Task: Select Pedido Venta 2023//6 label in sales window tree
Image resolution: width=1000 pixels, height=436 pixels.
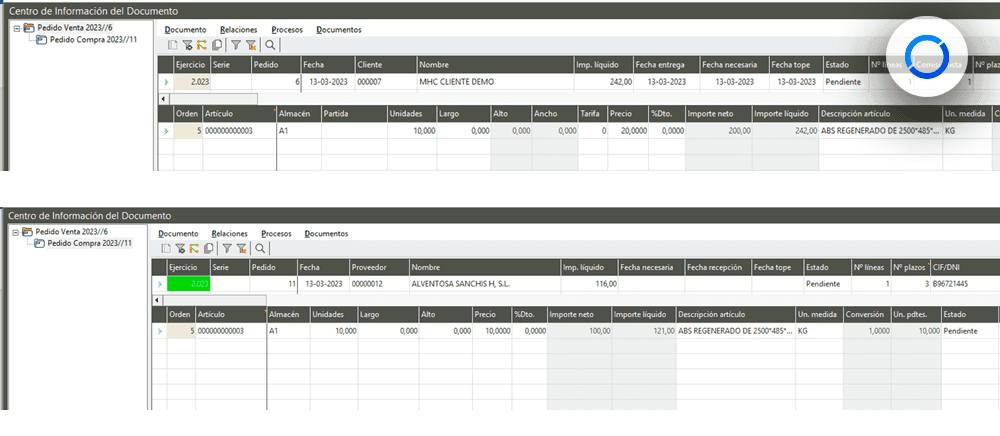Action: [x=73, y=28]
